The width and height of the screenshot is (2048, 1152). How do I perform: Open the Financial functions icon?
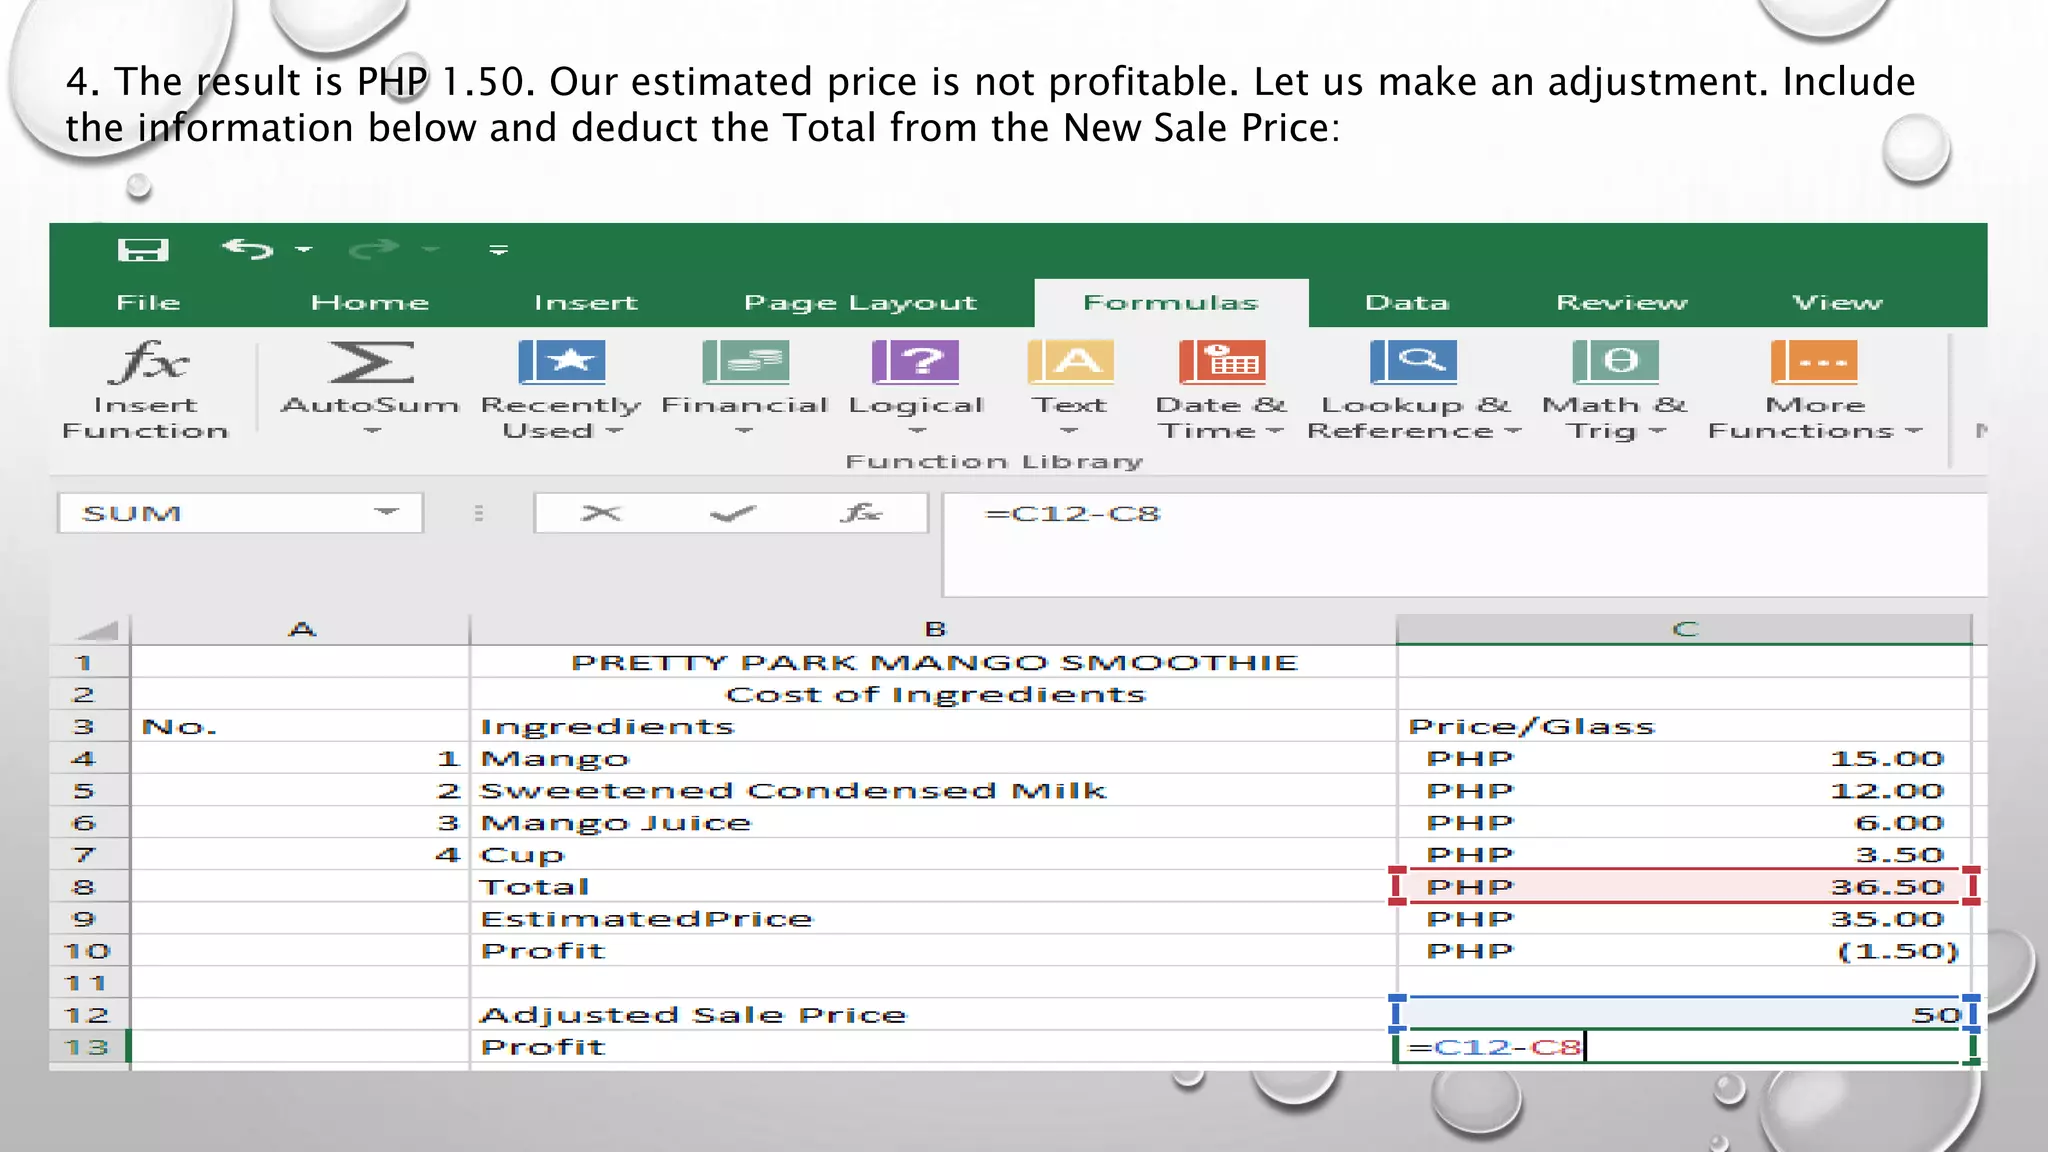click(x=745, y=362)
